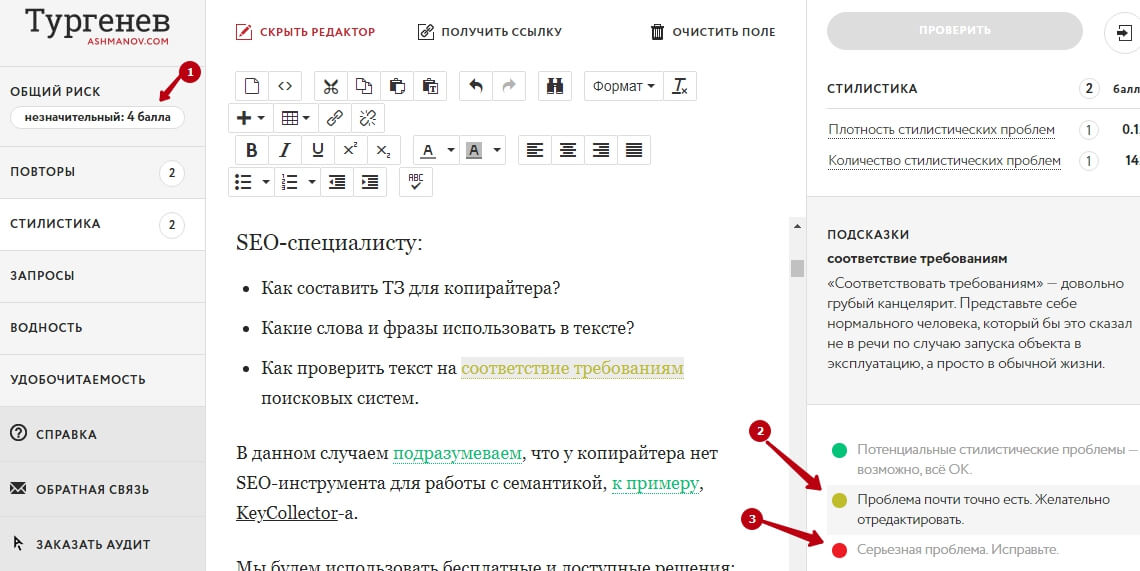The image size is (1140, 571).
Task: Align text left
Action: point(535,150)
